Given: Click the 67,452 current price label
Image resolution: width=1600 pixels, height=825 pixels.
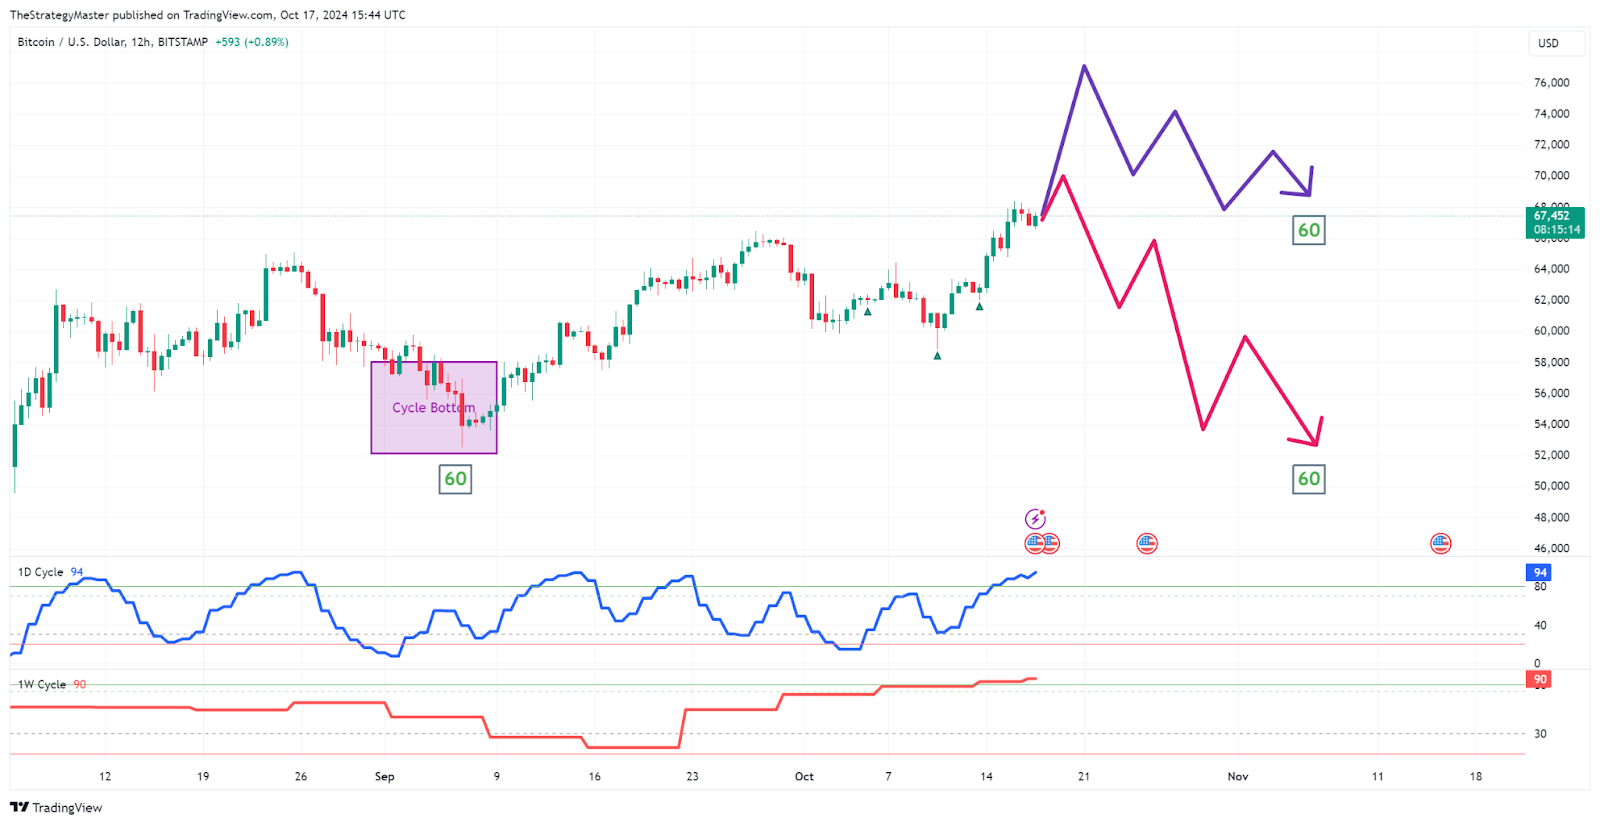Looking at the screenshot, I should click(1557, 222).
